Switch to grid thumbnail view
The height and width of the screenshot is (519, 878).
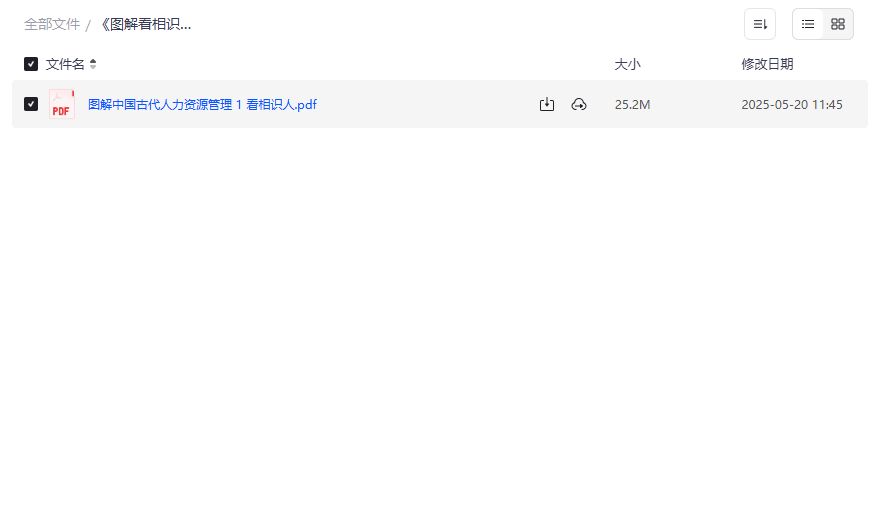pyautogui.click(x=838, y=24)
